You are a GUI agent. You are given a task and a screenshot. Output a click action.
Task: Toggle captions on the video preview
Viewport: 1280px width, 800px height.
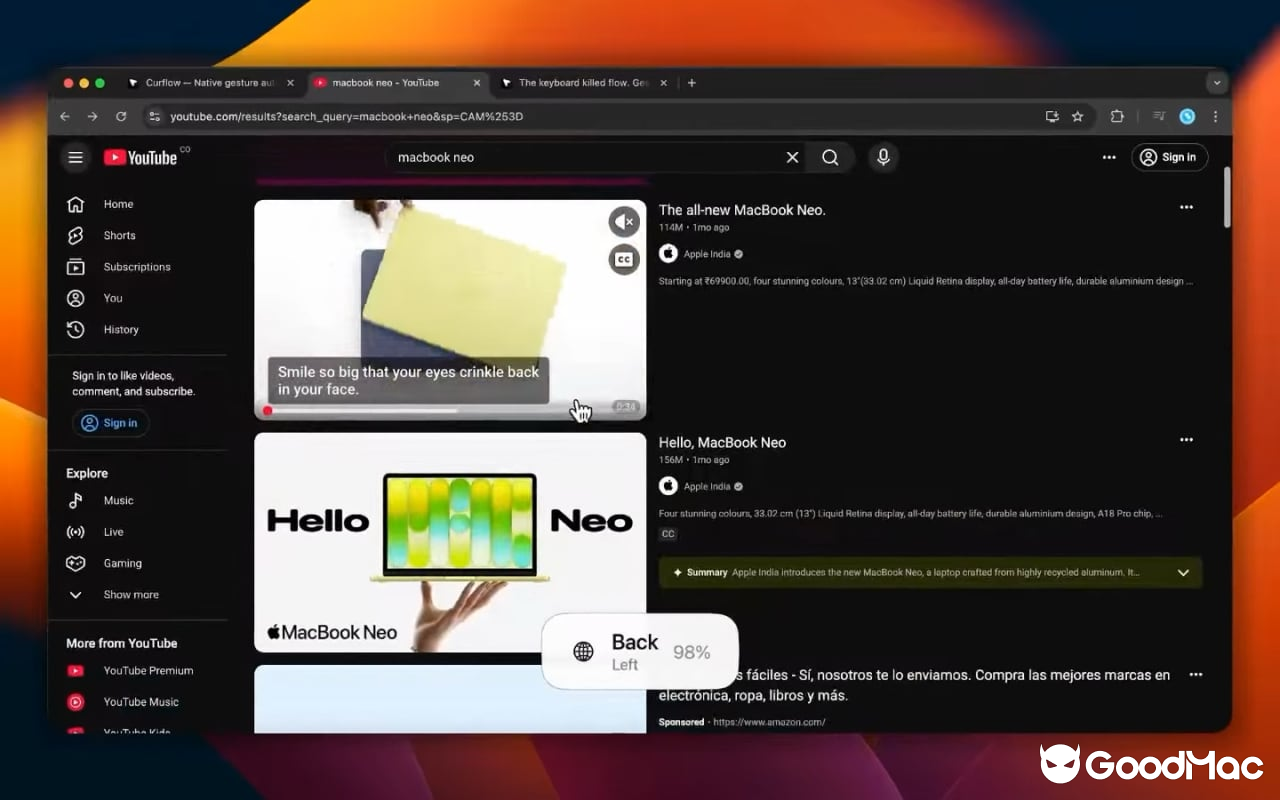623,260
